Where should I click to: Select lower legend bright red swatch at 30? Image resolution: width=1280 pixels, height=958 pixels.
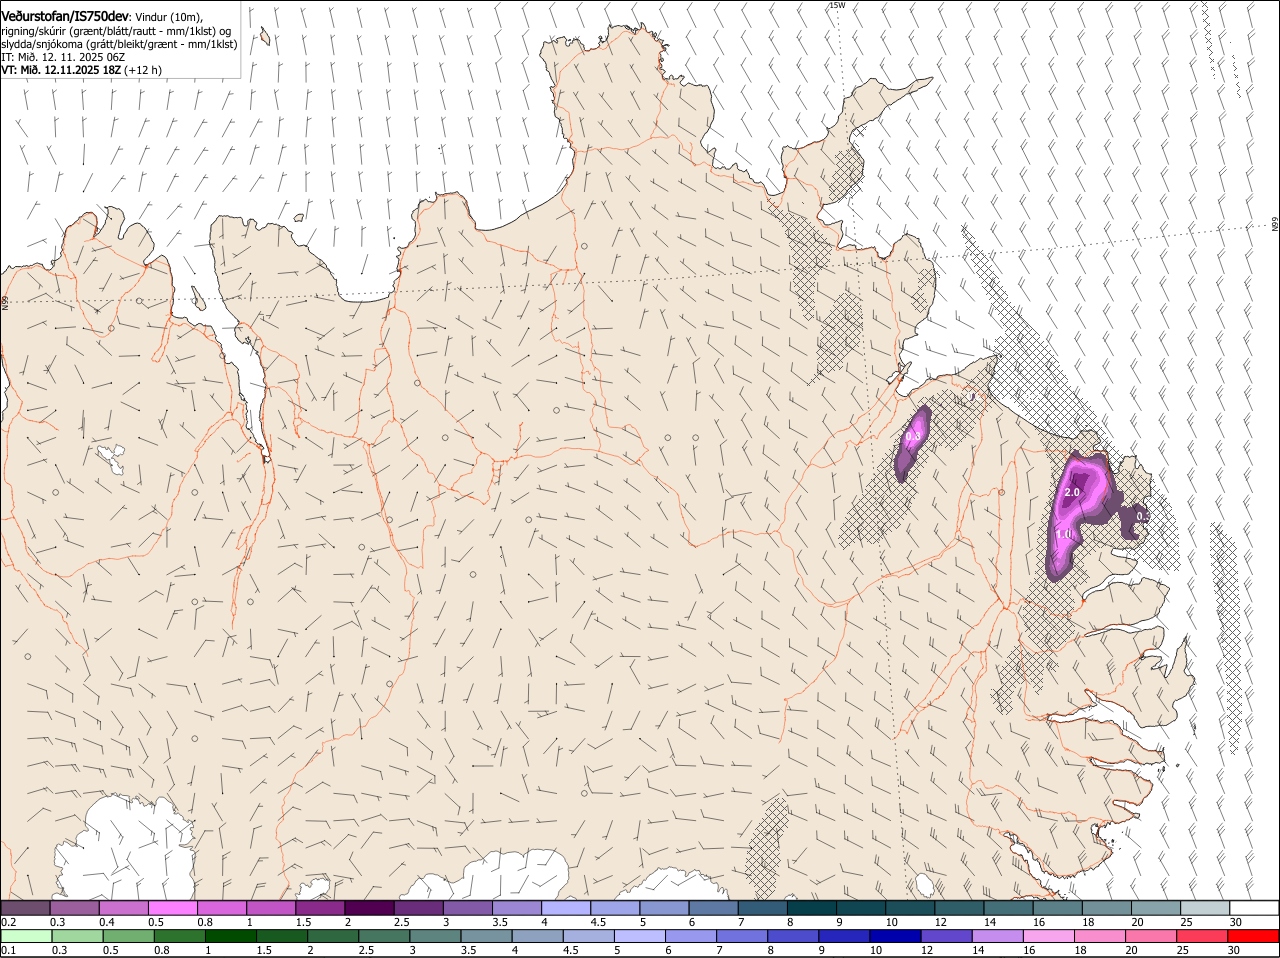(1255, 936)
